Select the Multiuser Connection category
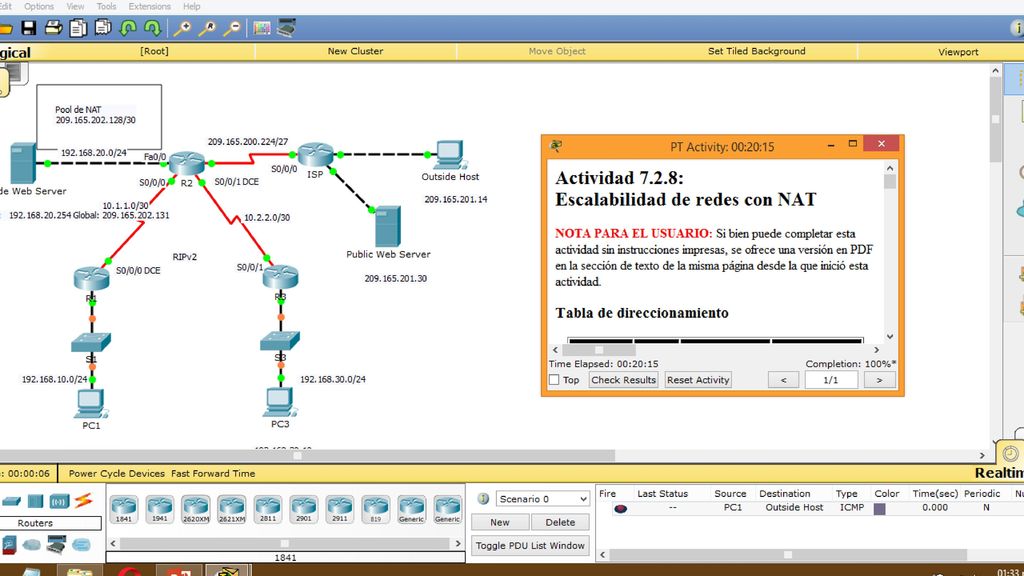This screenshot has height=576, width=1024. click(x=81, y=544)
